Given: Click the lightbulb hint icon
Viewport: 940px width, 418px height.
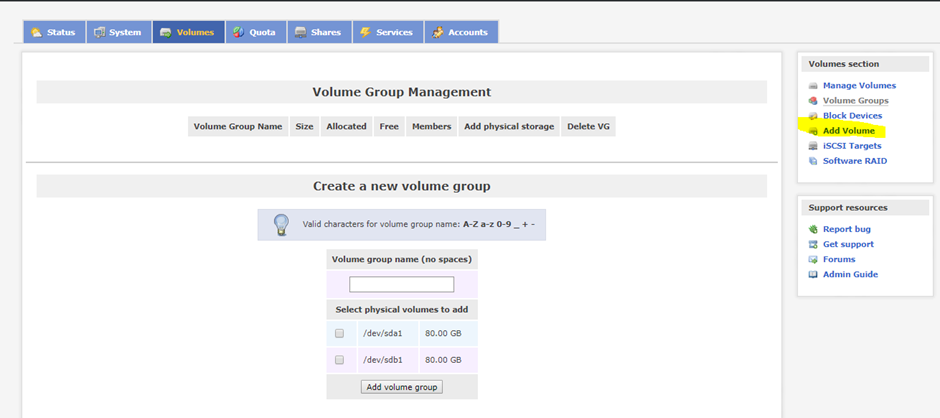Looking at the screenshot, I should tap(281, 225).
